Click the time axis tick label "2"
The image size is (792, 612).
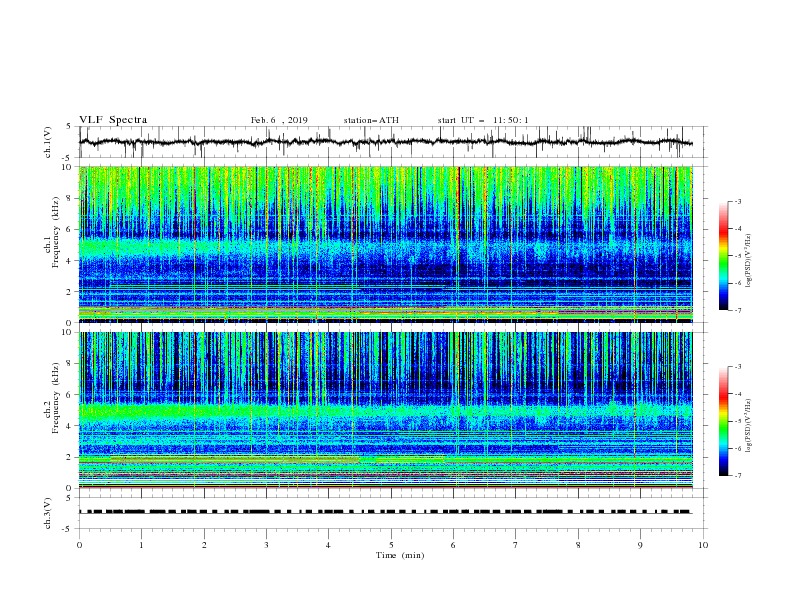coord(204,545)
